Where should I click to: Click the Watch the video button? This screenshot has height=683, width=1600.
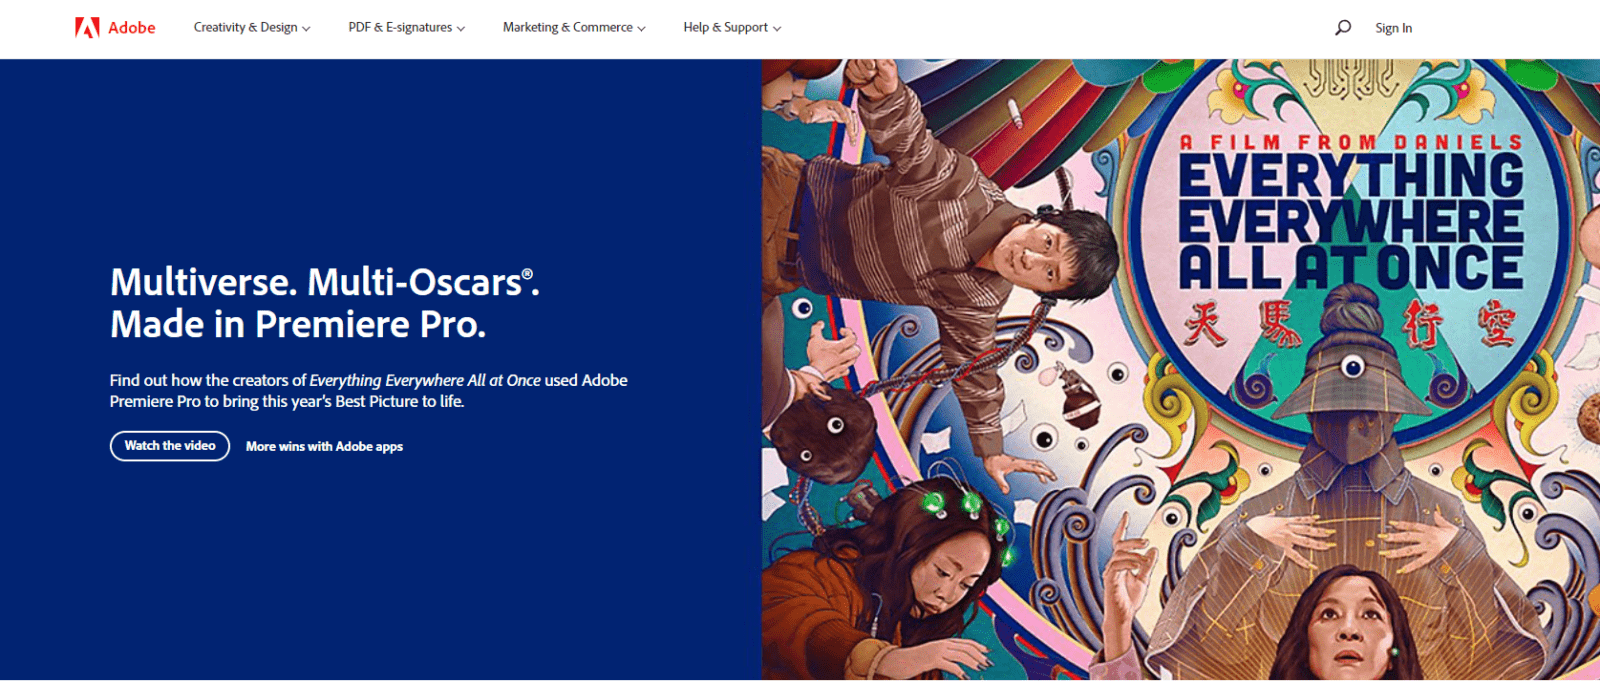pyautogui.click(x=170, y=446)
